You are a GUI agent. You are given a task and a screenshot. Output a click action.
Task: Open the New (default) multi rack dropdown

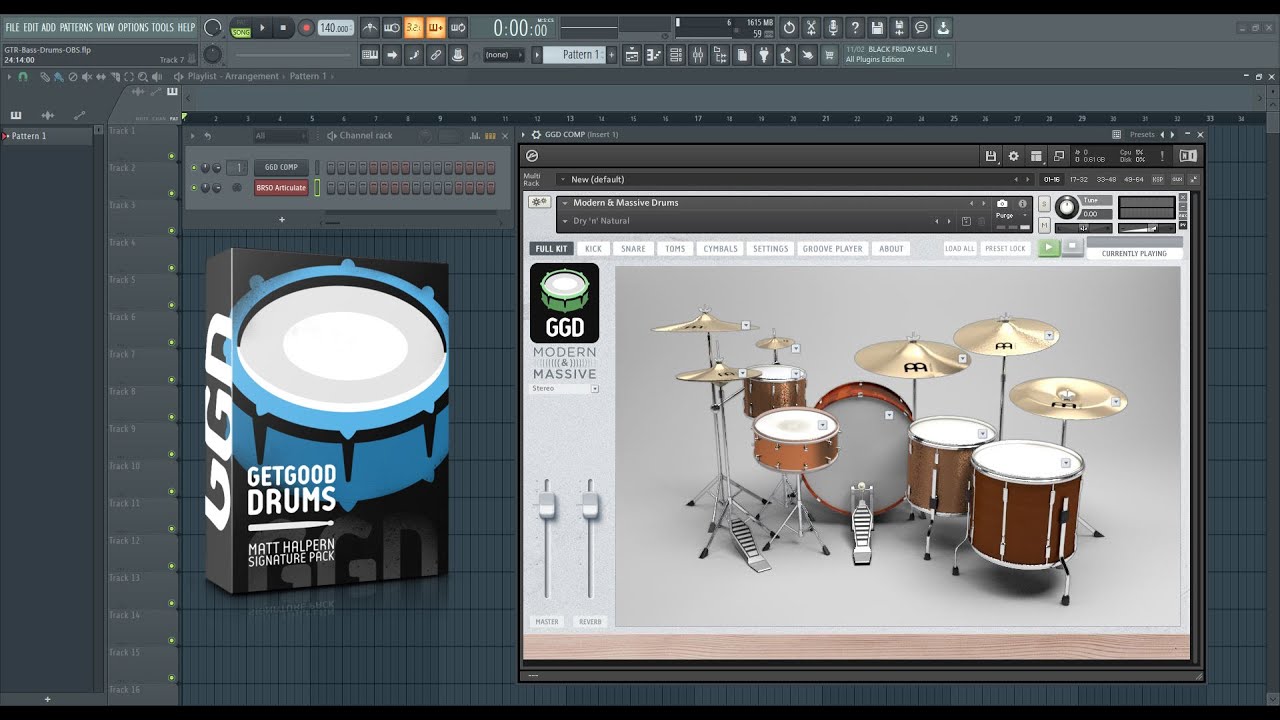point(795,179)
